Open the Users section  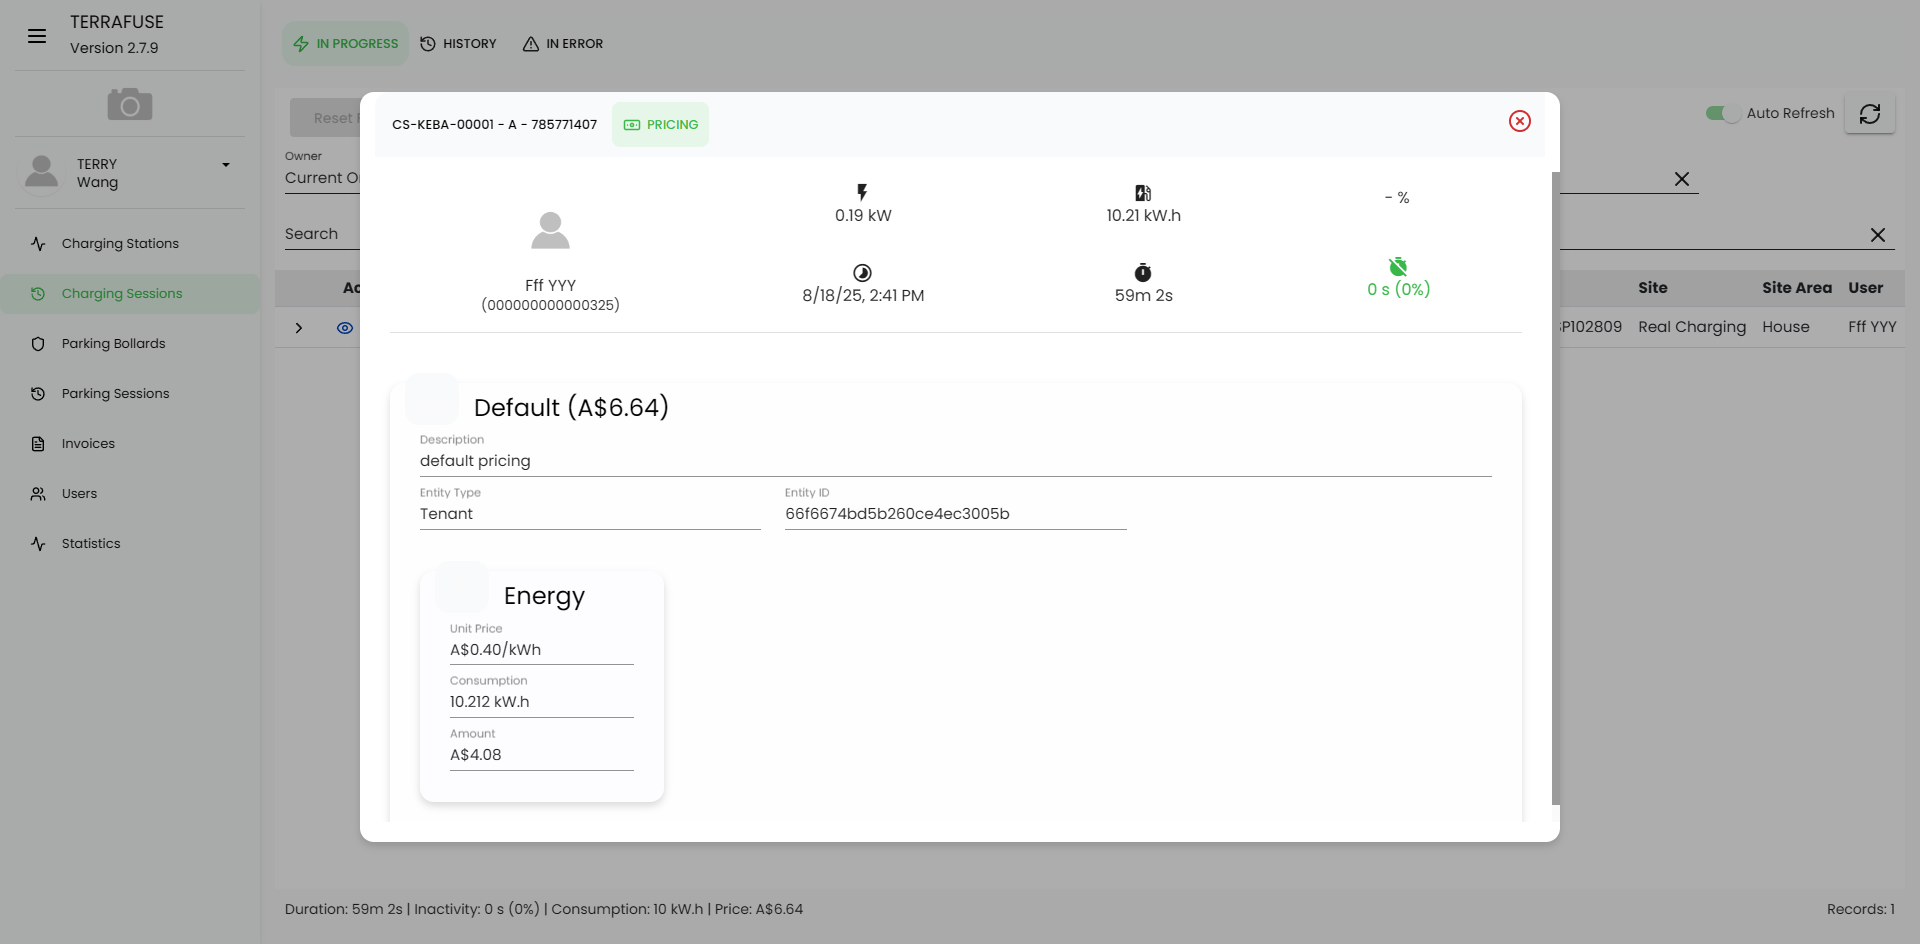click(x=79, y=493)
